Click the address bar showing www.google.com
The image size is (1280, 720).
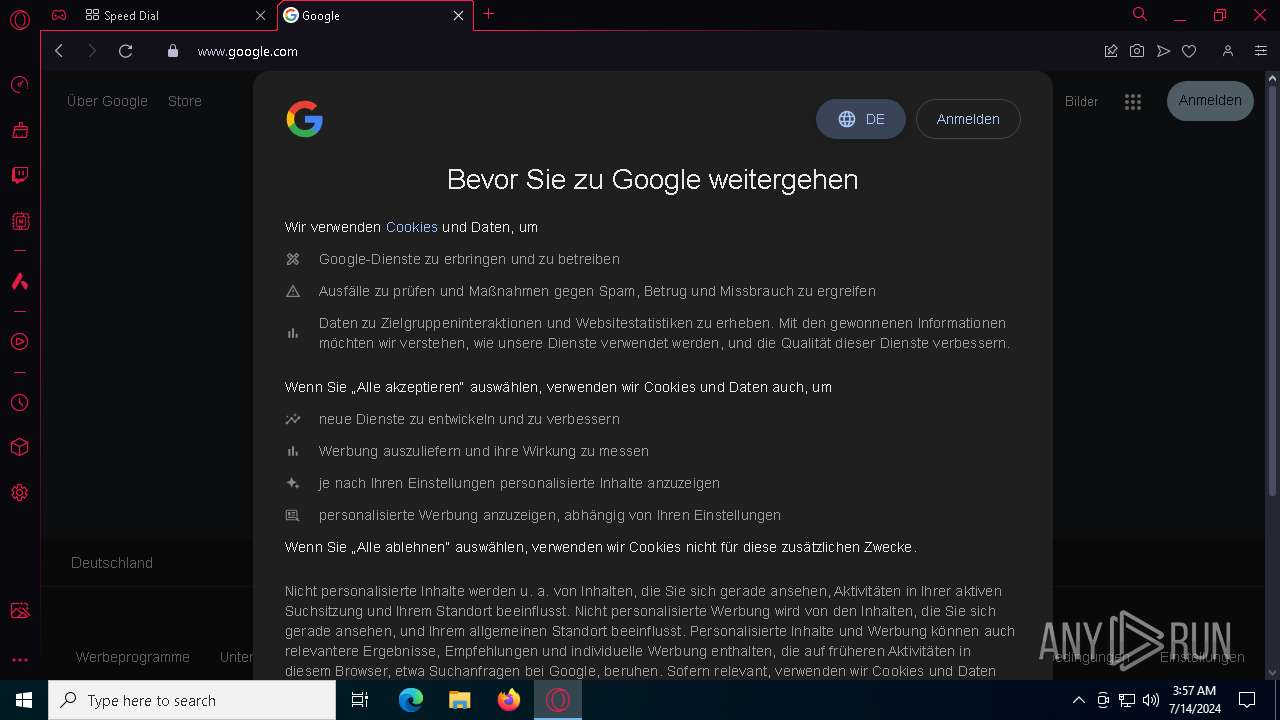pos(248,51)
